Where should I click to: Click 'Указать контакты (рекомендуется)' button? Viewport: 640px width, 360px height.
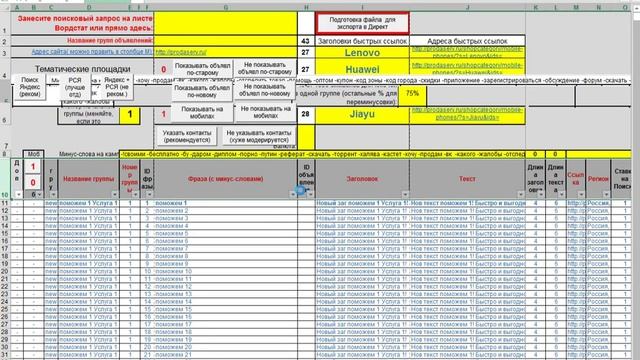click(187, 136)
